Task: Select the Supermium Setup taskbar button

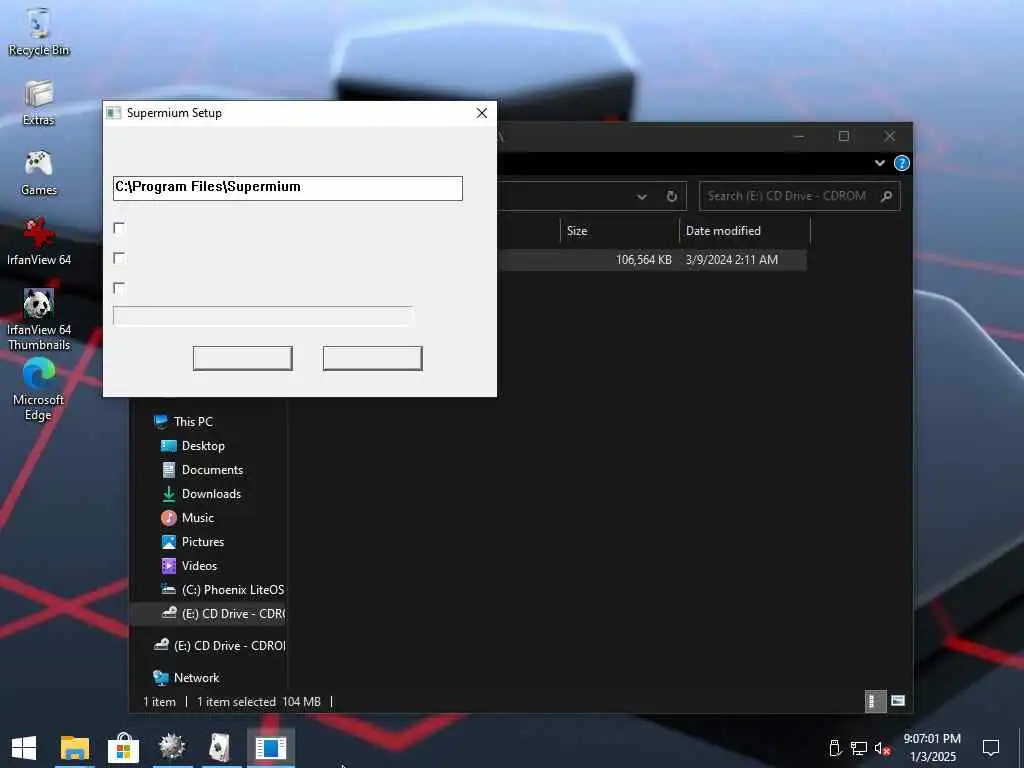Action: pyautogui.click(x=270, y=748)
